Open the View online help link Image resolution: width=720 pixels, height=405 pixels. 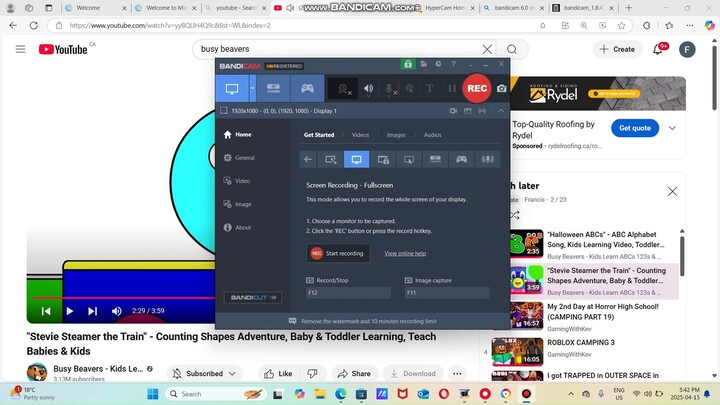(x=405, y=253)
